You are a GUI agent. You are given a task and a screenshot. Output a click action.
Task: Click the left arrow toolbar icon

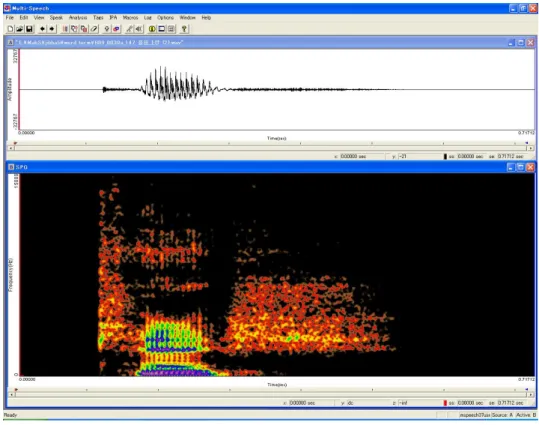coord(42,29)
